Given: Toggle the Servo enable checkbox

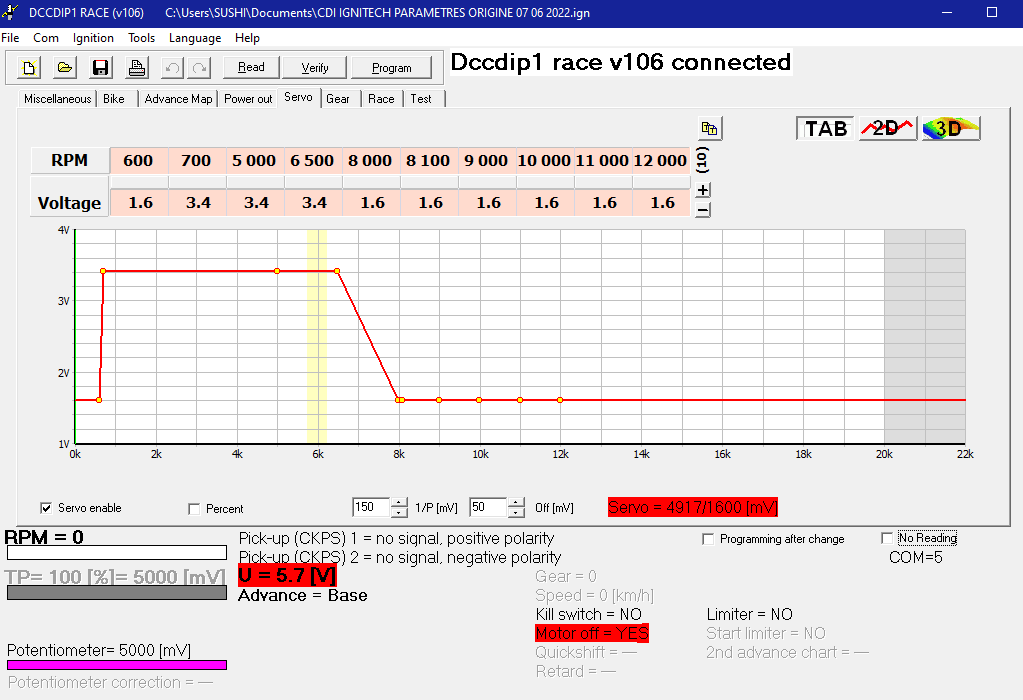Looking at the screenshot, I should (x=46, y=508).
